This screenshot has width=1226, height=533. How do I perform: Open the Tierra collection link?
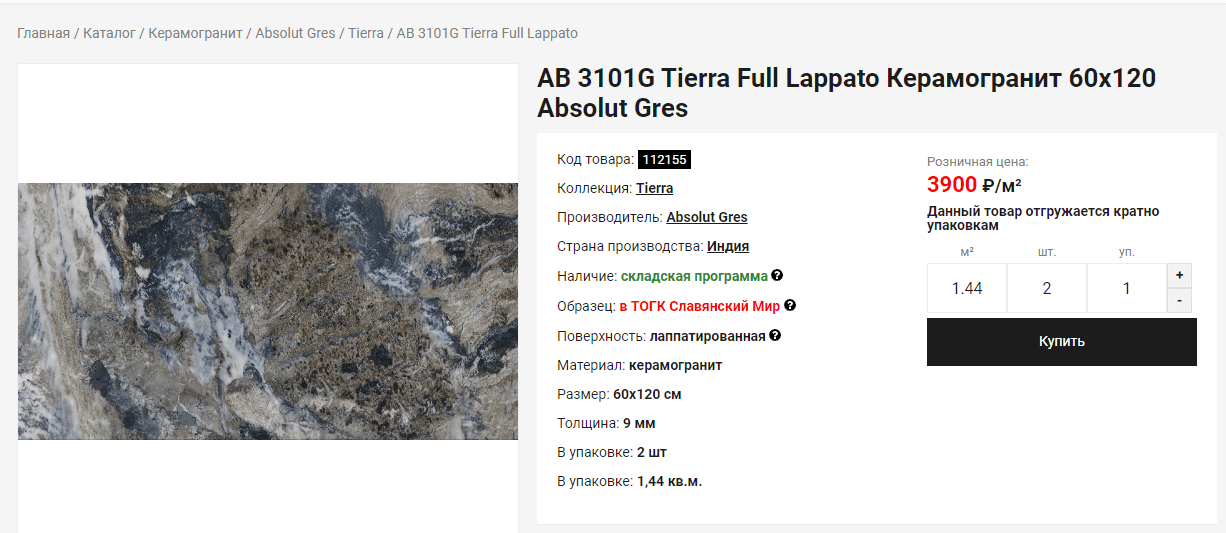click(x=654, y=188)
